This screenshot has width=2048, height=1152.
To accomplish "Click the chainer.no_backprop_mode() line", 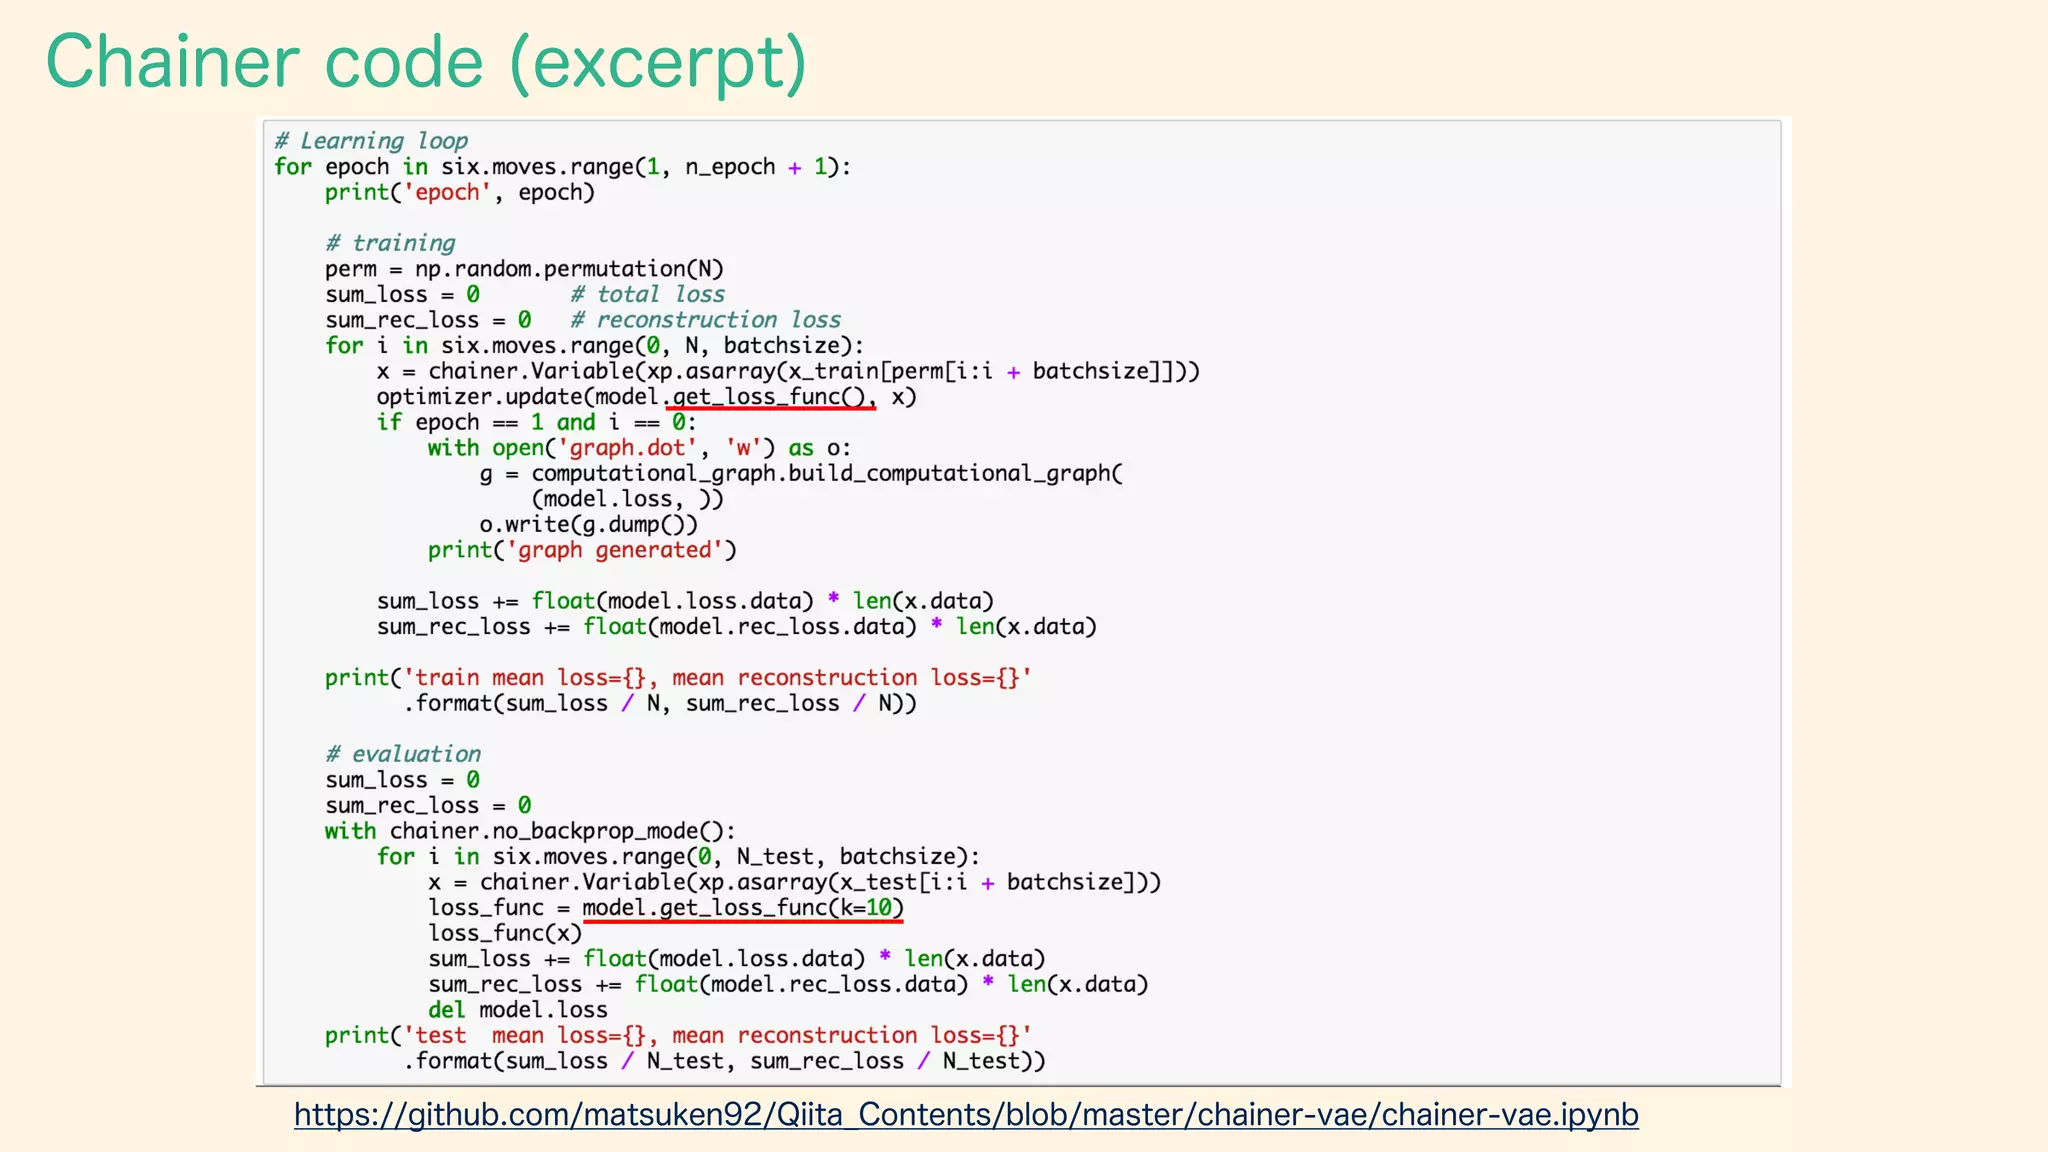I will (x=531, y=831).
